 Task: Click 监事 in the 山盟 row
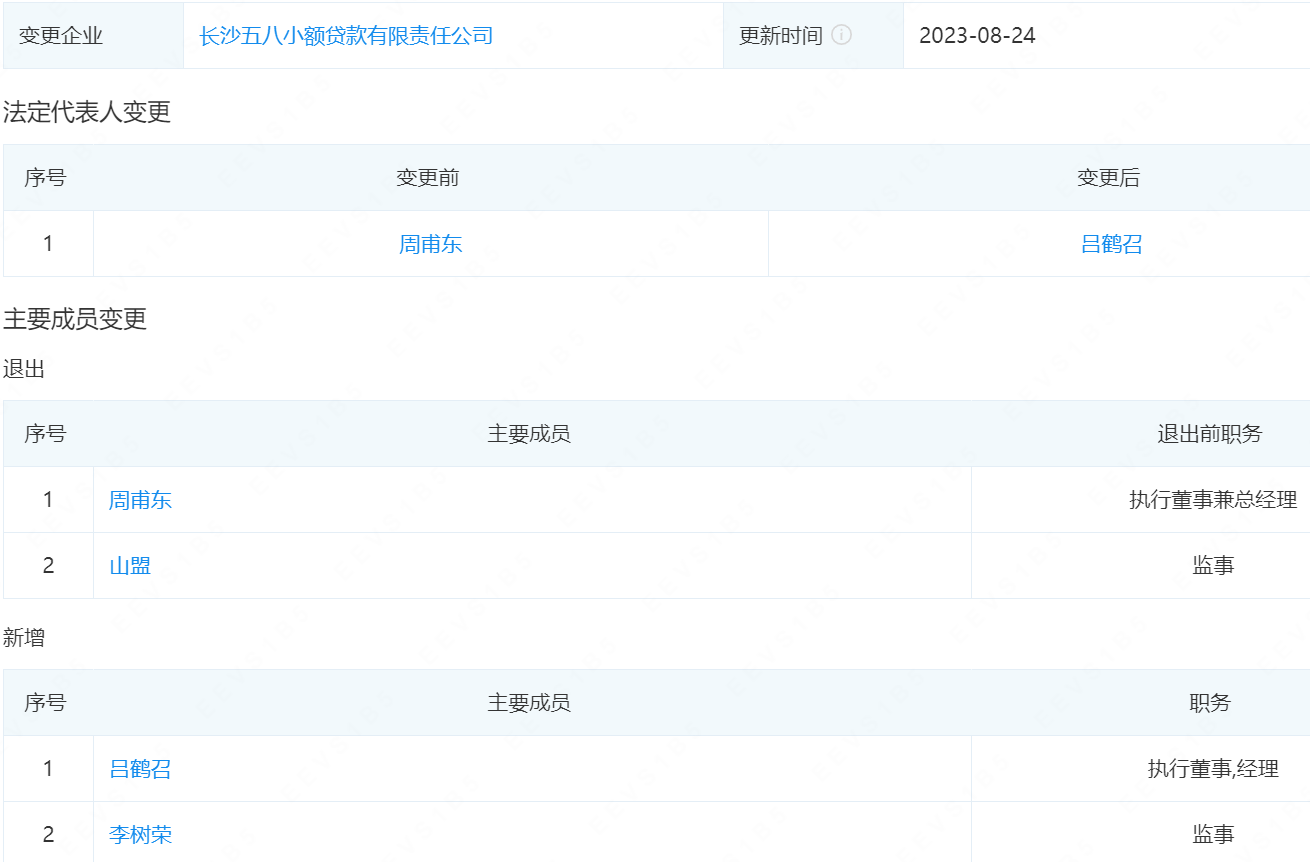pos(1213,566)
